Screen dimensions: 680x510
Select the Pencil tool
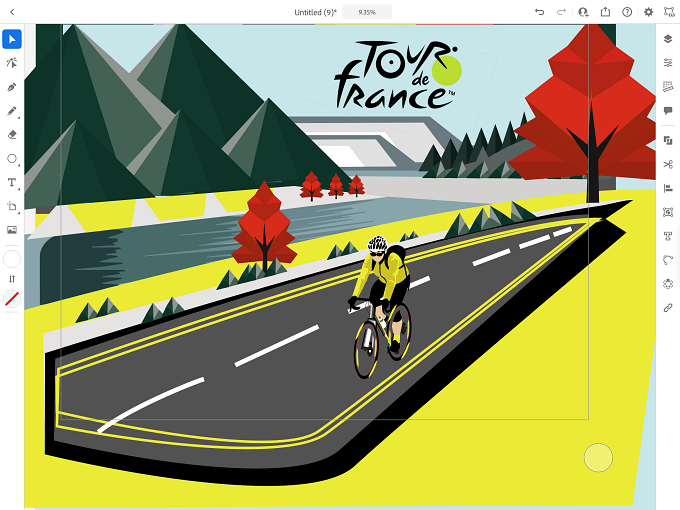[x=12, y=111]
